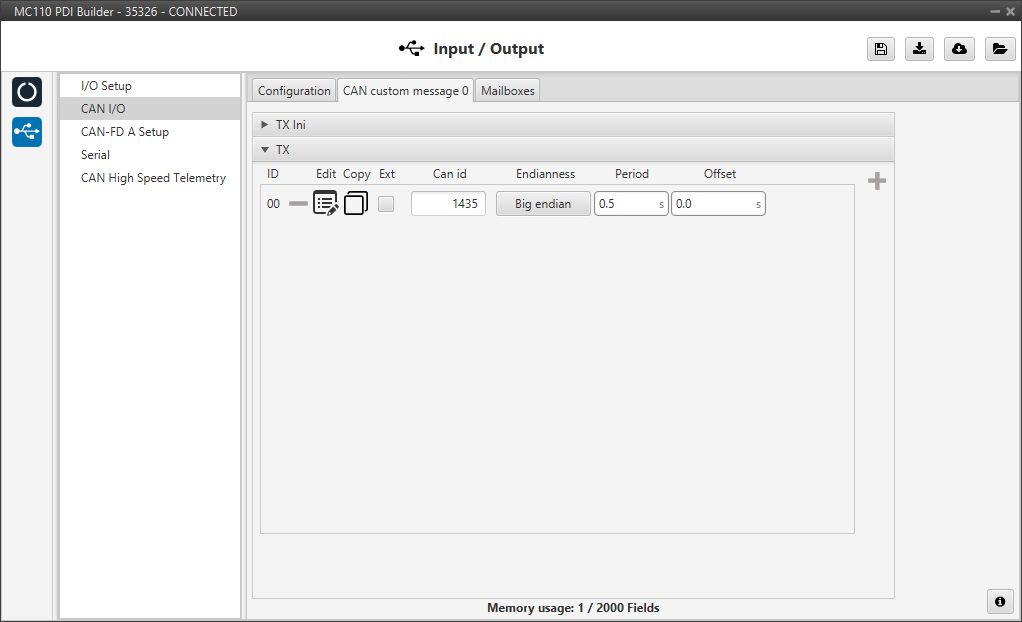Select the USB Input/Output sidebar icon

[27, 132]
